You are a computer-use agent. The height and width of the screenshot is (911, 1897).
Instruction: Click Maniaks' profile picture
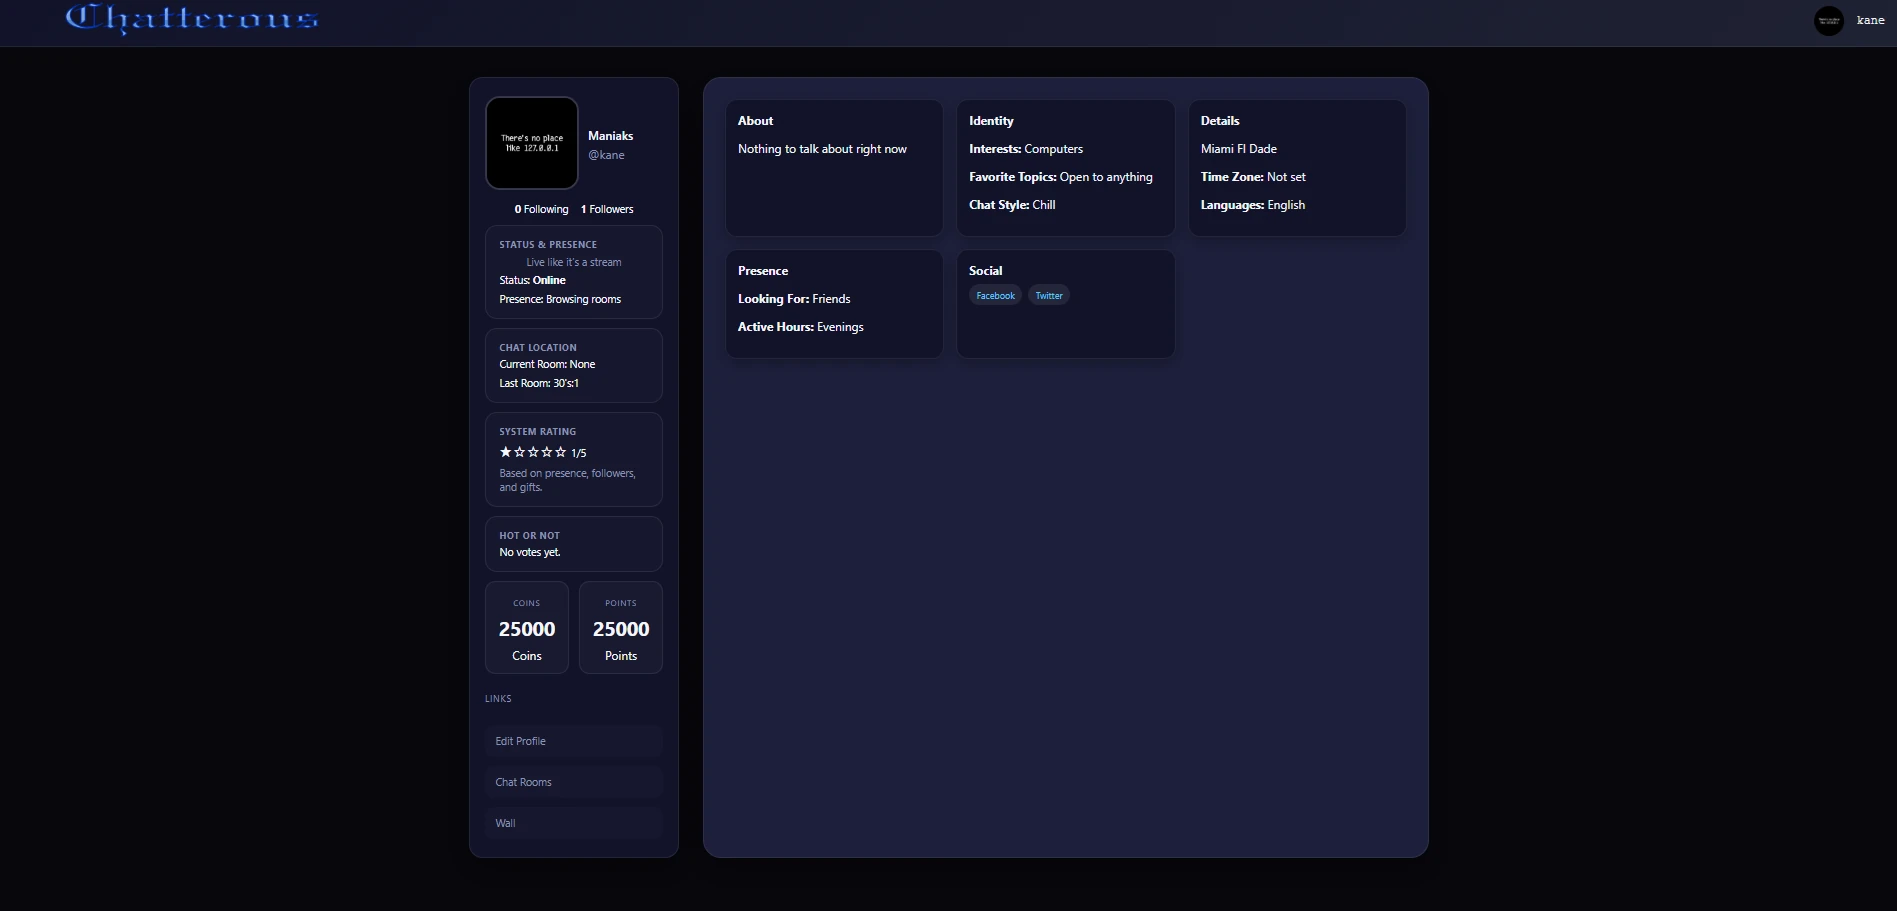click(531, 143)
